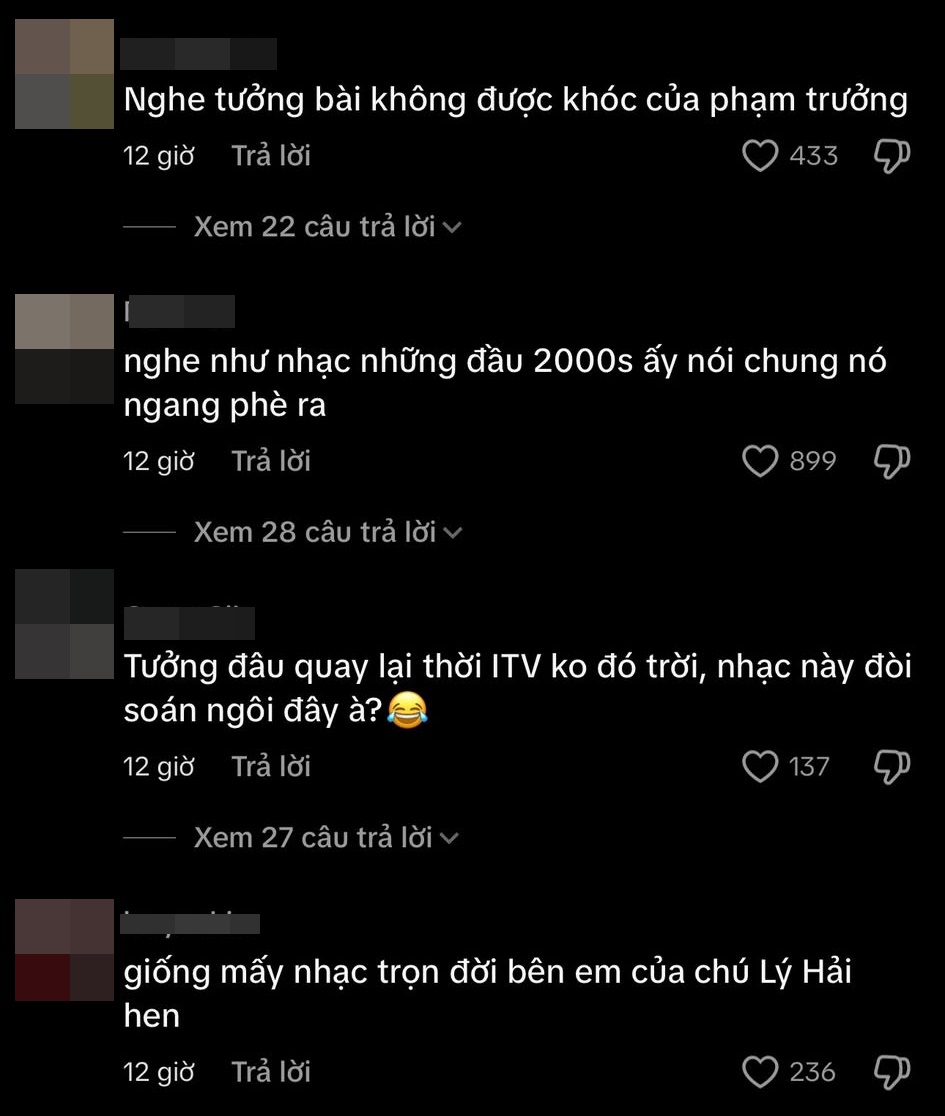Like the comment about nhạc đầu 2000s
Viewport: 945px width, 1116px height.
click(760, 461)
